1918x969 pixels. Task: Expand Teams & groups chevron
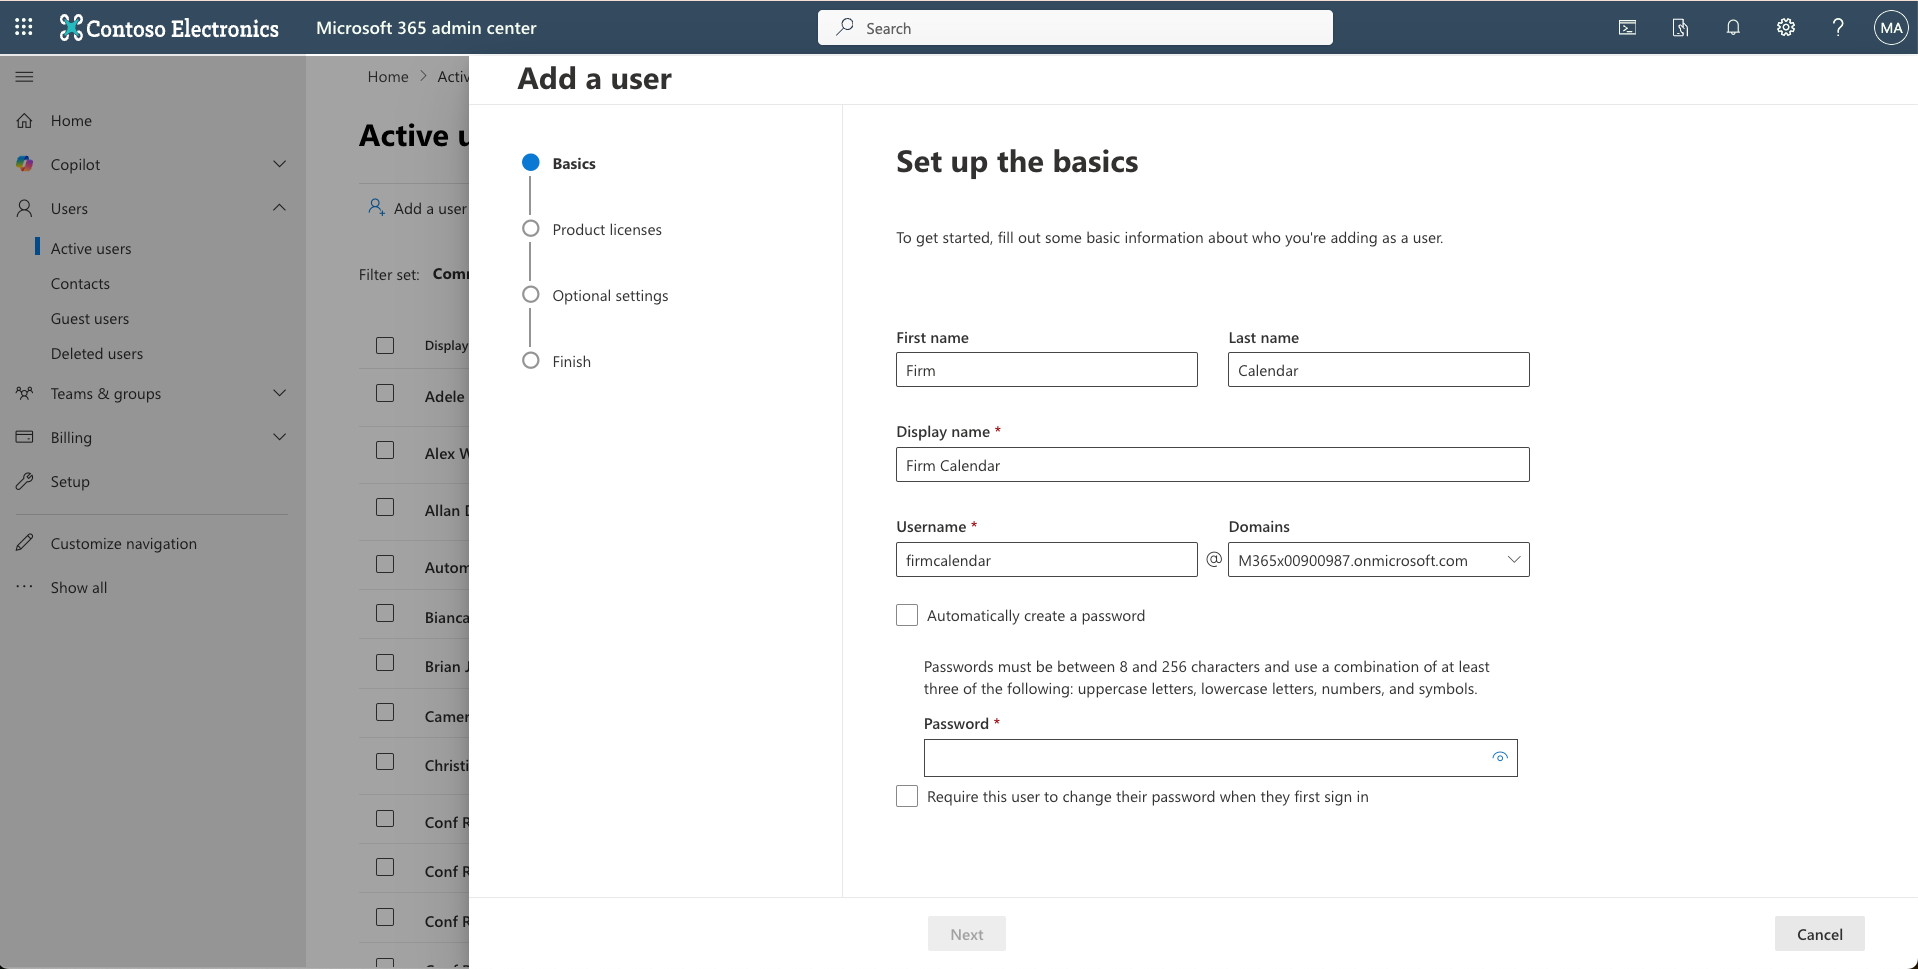coord(280,393)
